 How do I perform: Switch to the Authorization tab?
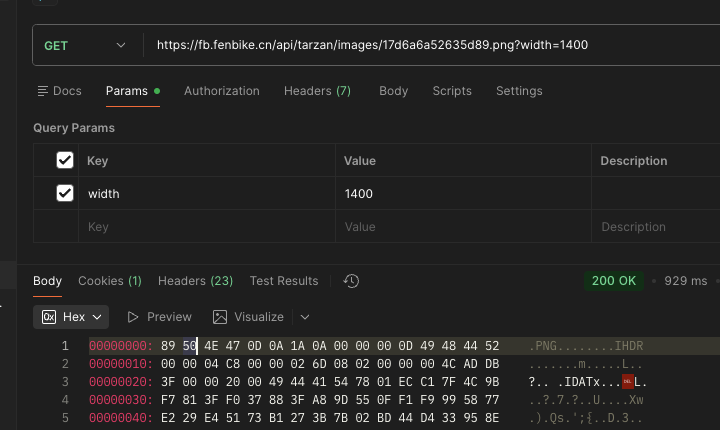[x=221, y=91]
